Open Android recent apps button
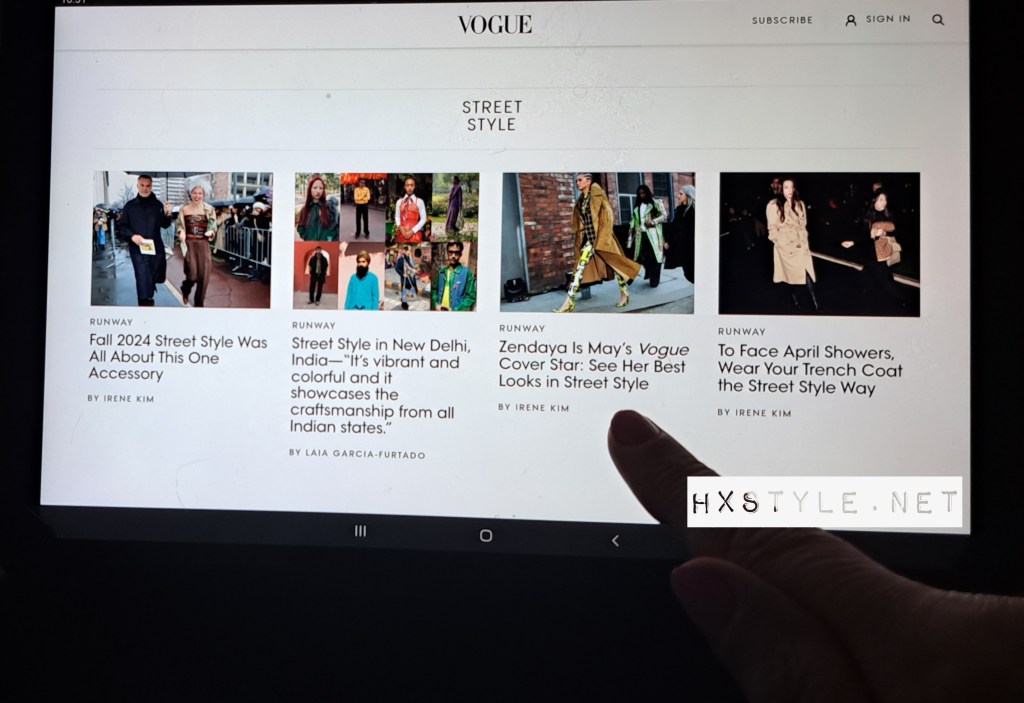Viewport: 1024px width, 703px height. pyautogui.click(x=360, y=531)
